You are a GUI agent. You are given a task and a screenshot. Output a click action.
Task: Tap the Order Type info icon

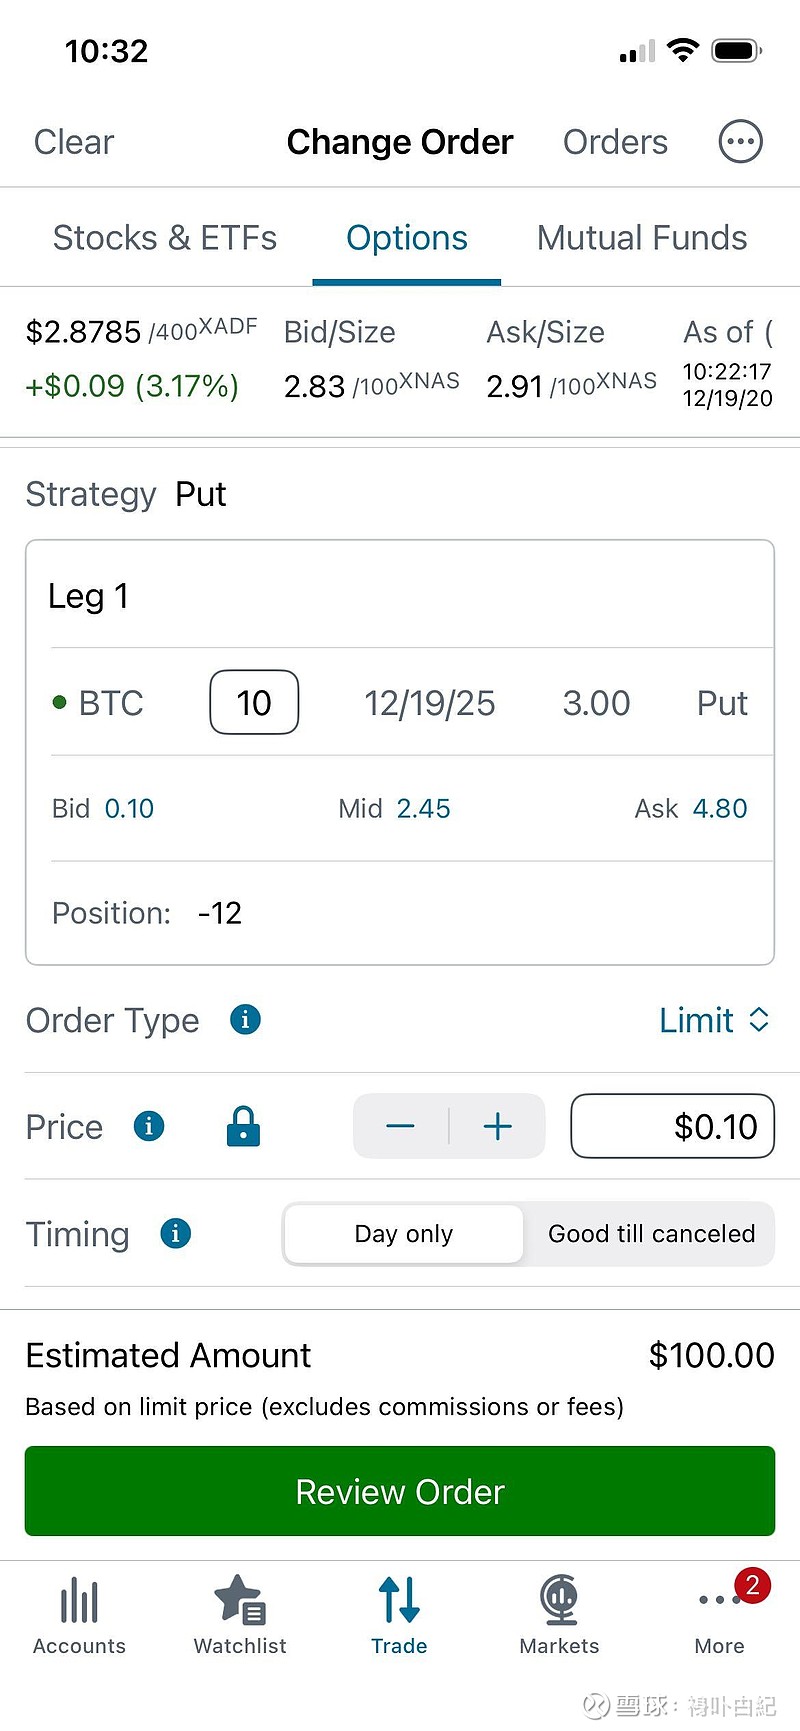(x=245, y=1019)
